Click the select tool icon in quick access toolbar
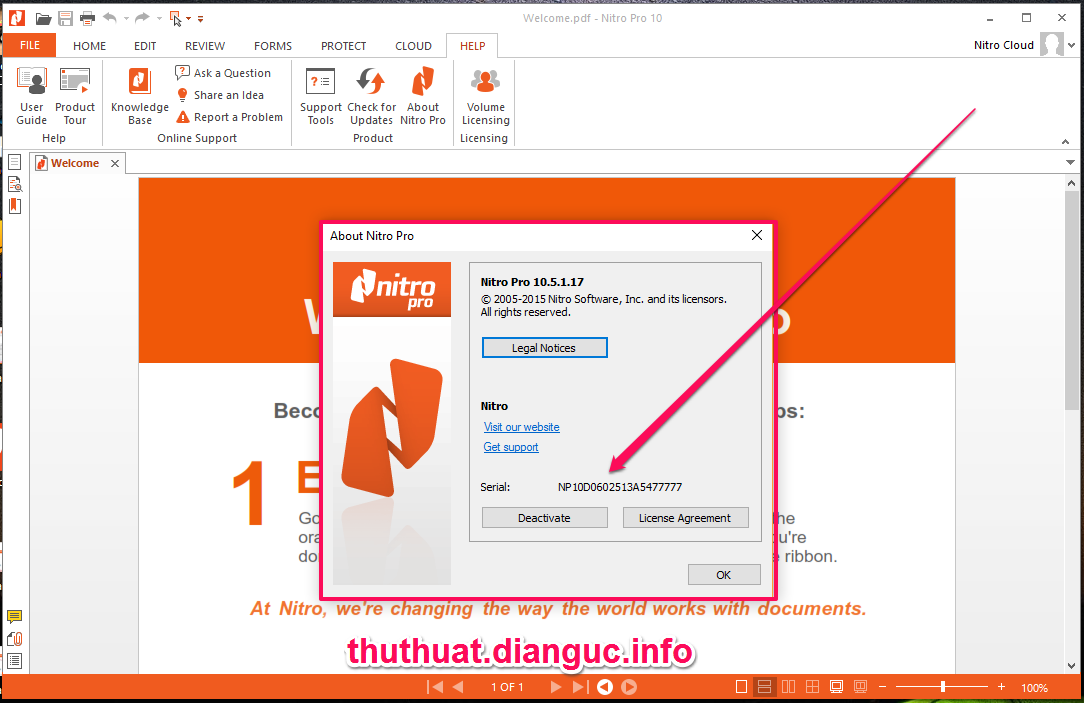Viewport: 1084px width, 703px height. [176, 18]
